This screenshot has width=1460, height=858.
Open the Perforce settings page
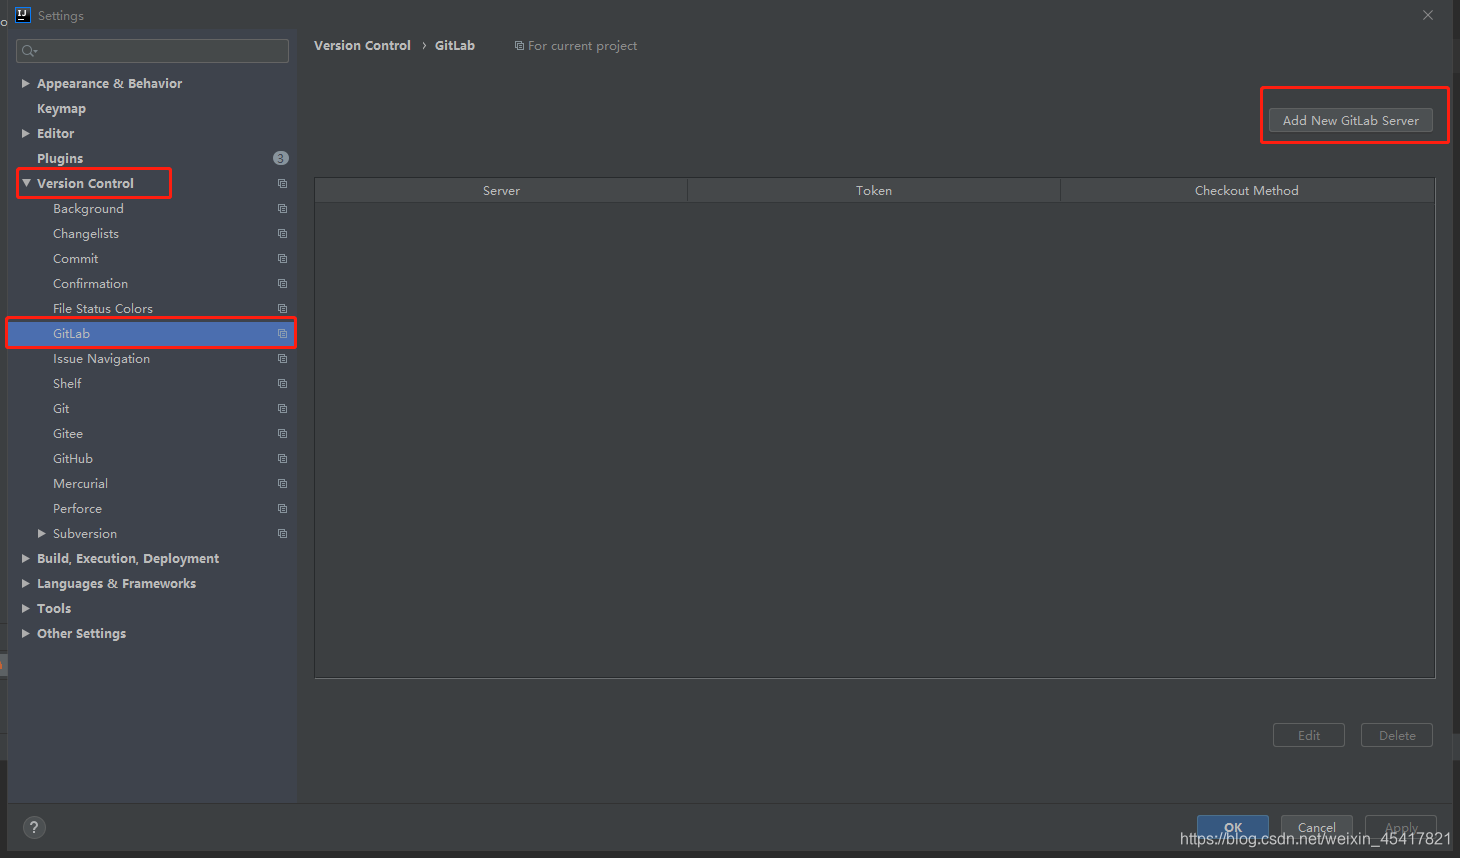77,509
